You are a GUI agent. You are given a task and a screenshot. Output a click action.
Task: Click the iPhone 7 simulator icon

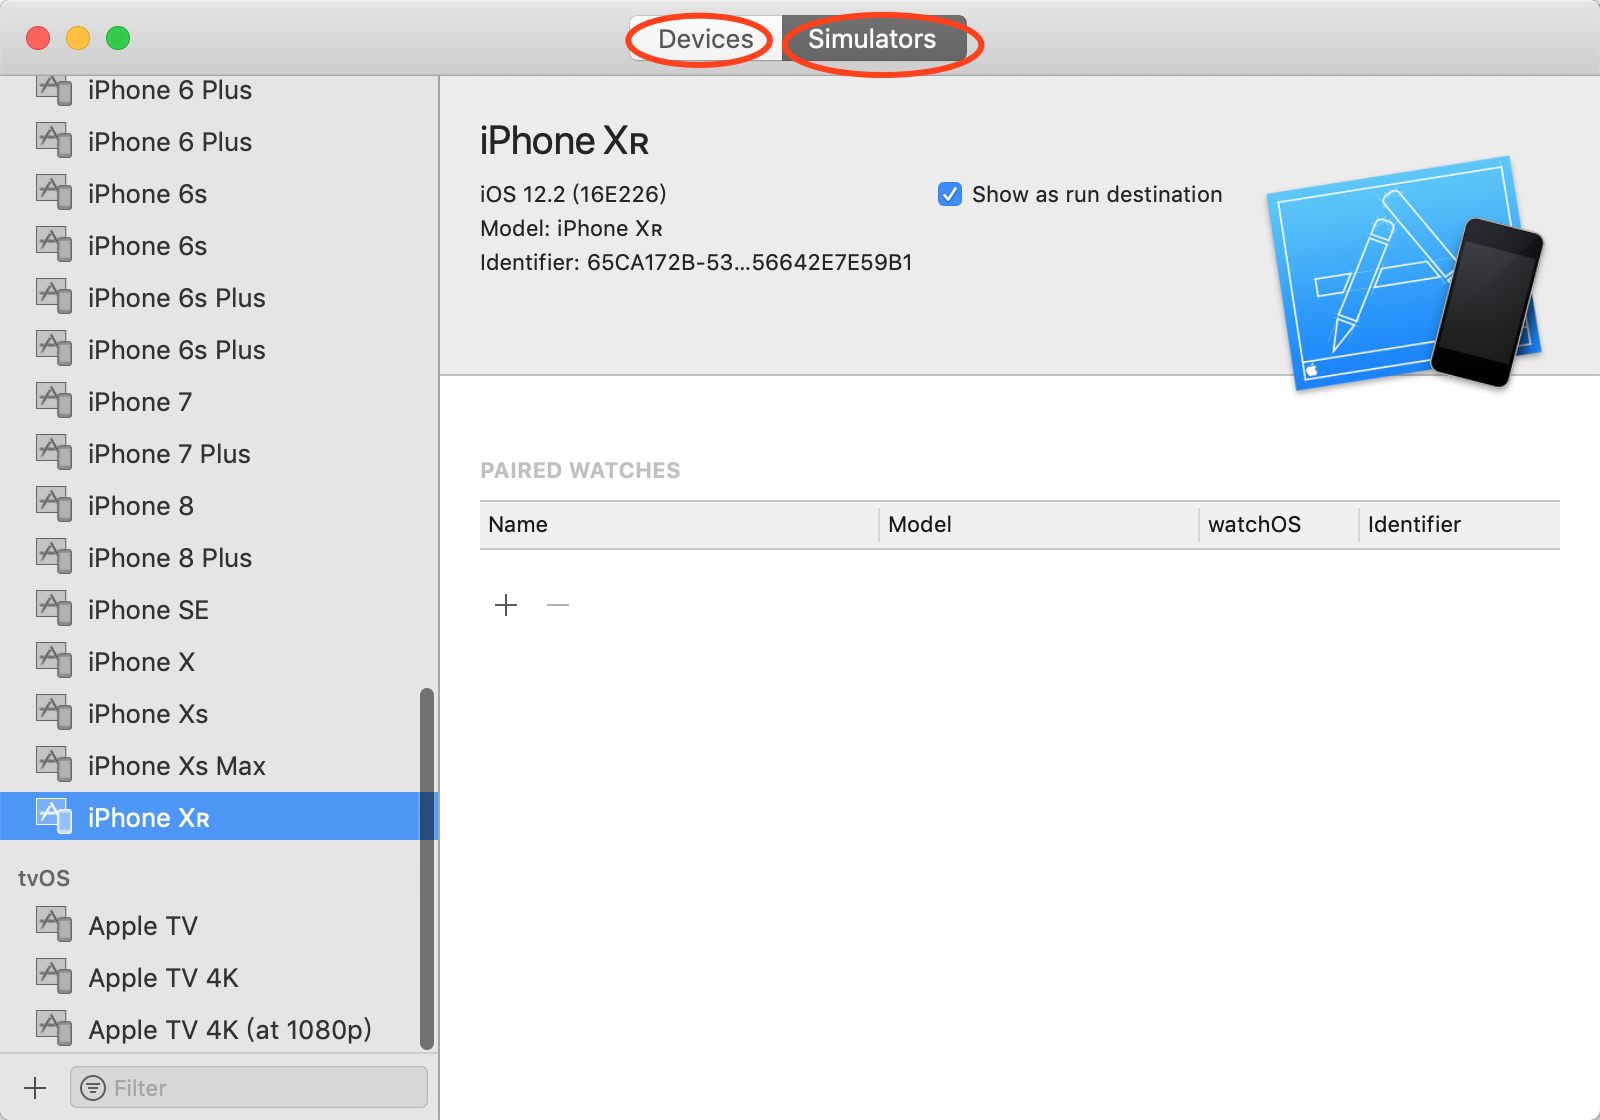click(54, 401)
